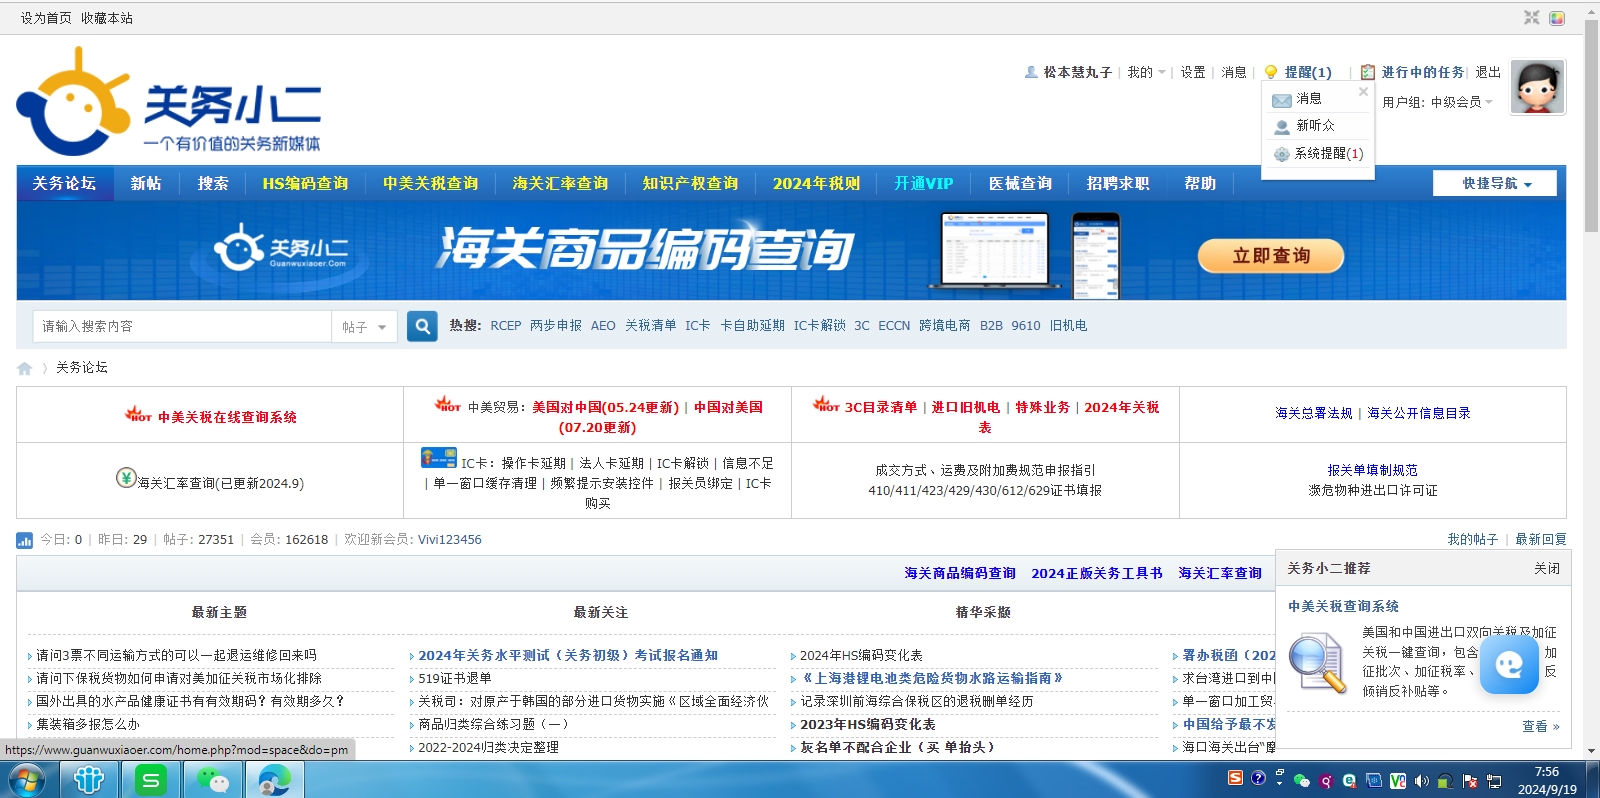
Task: Open the 开通VIP nav tab
Action: click(x=923, y=183)
